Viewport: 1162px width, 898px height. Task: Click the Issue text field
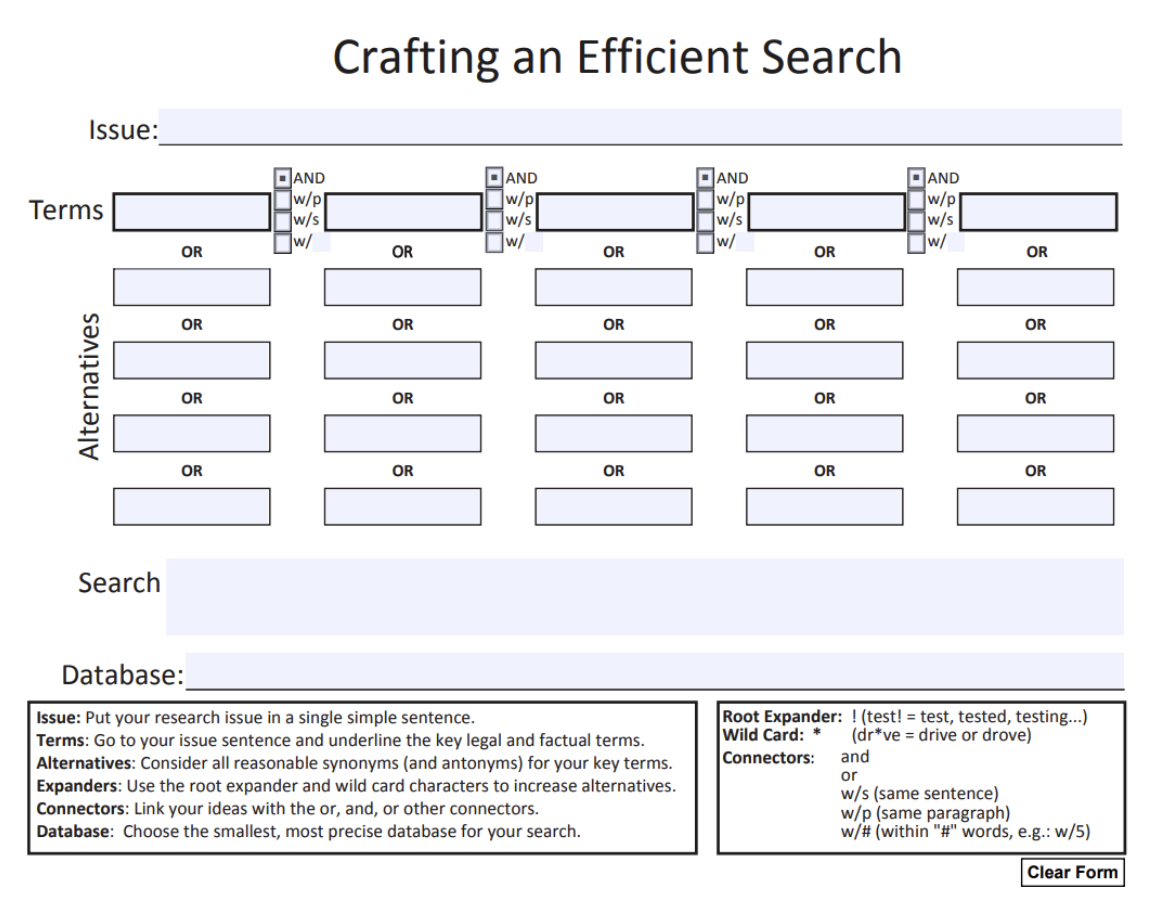[640, 127]
